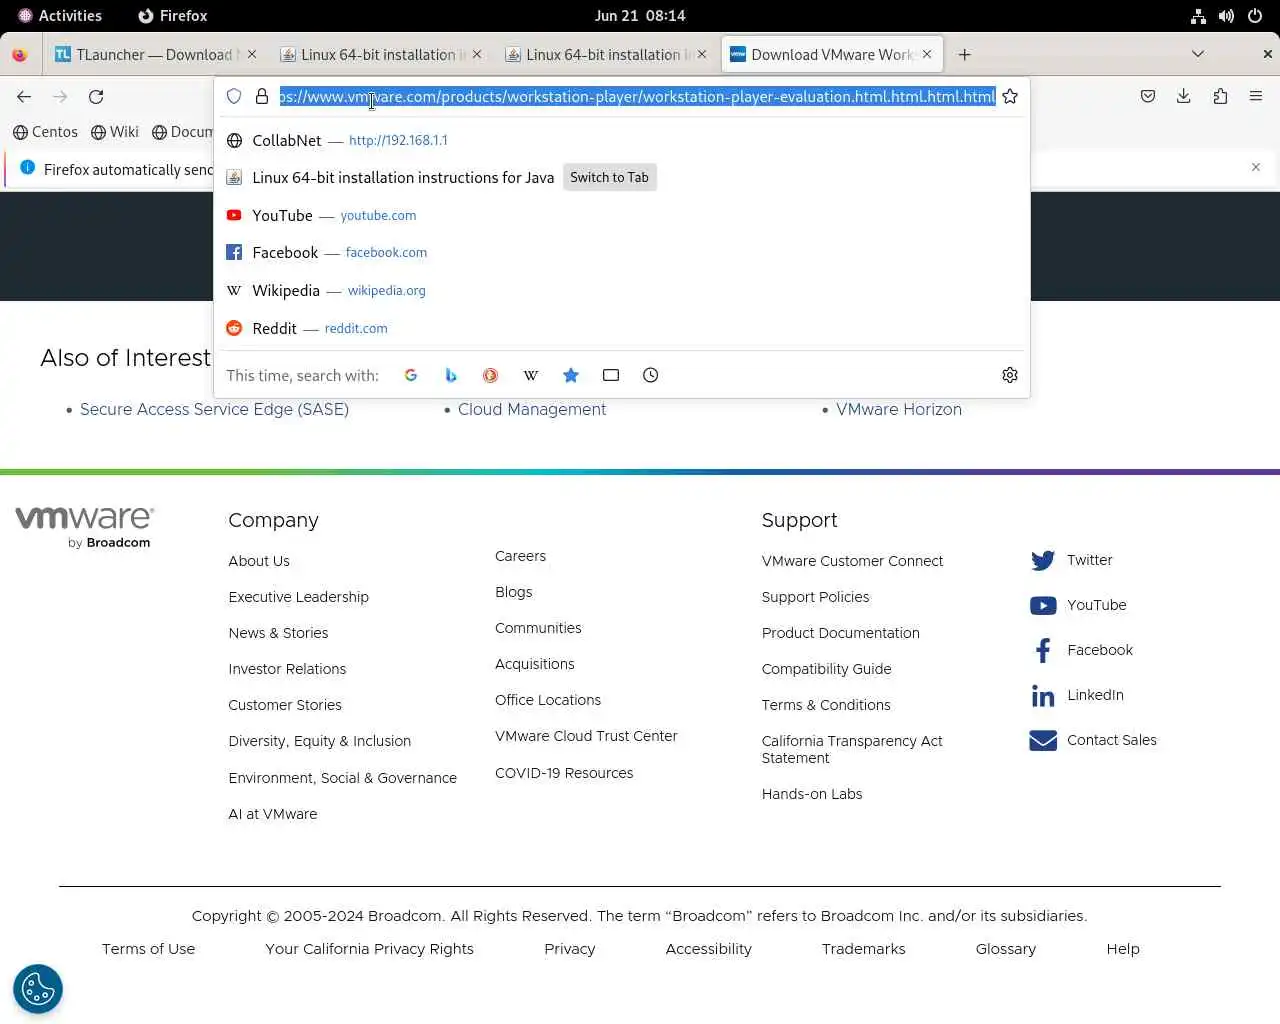The width and height of the screenshot is (1280, 1024).
Task: Open the Downloads panel icon
Action: tap(1184, 96)
